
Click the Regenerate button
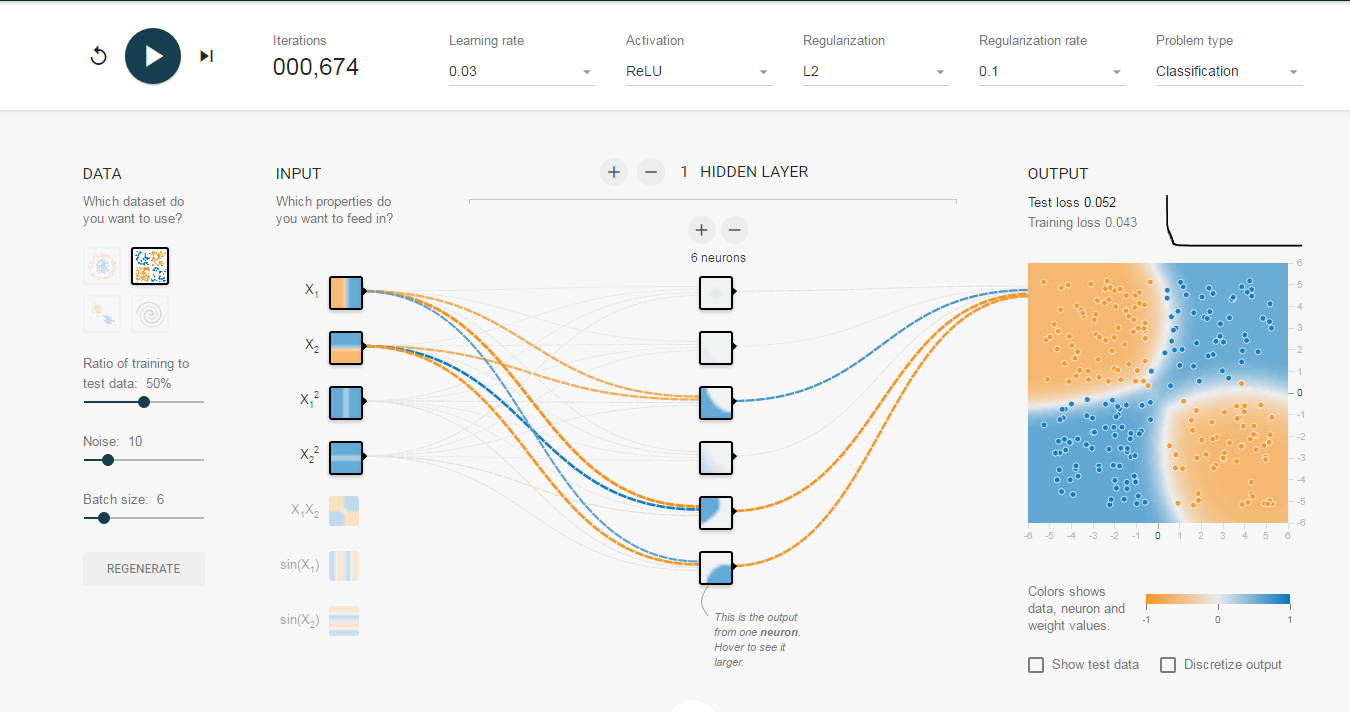coord(144,569)
